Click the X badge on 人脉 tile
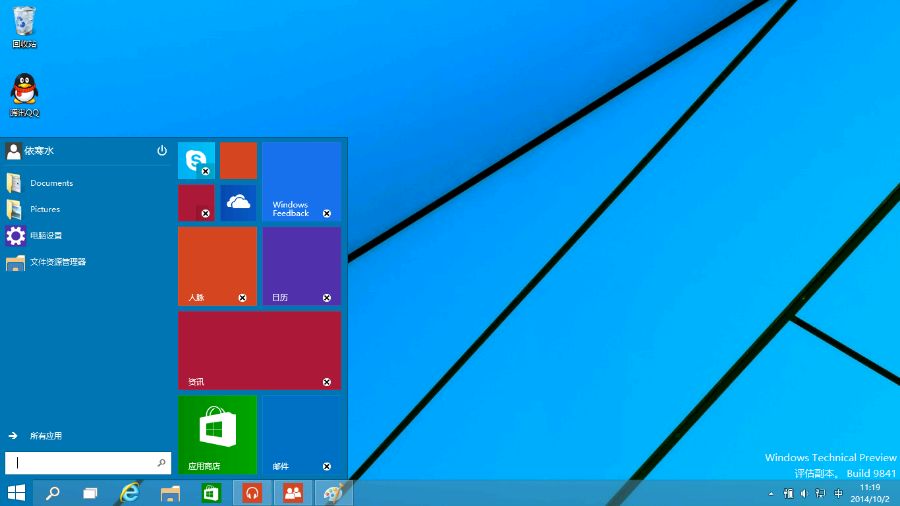Screen dimensions: 900x506 coord(242,298)
